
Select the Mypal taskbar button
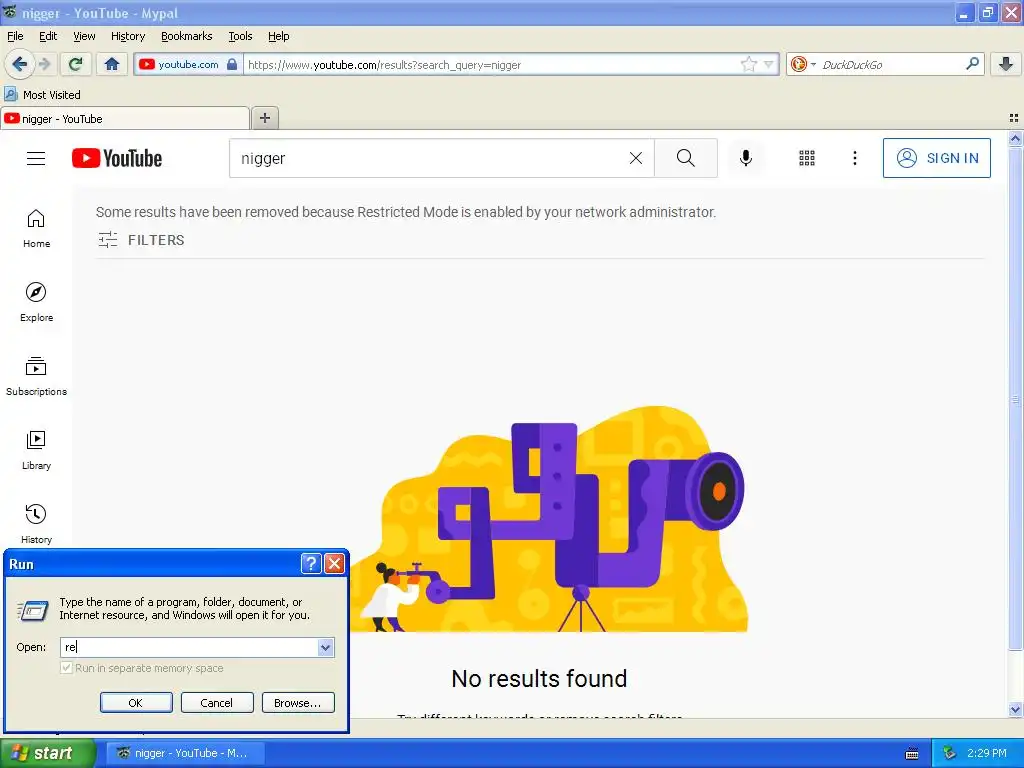coord(185,753)
